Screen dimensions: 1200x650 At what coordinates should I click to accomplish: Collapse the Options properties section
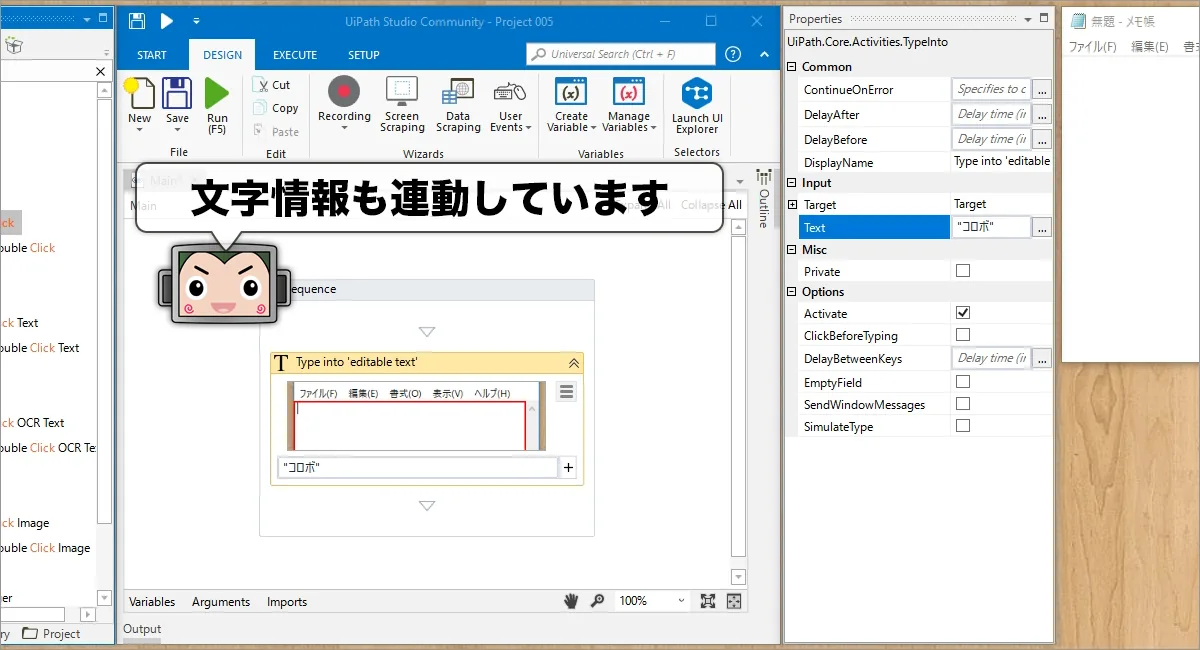792,291
